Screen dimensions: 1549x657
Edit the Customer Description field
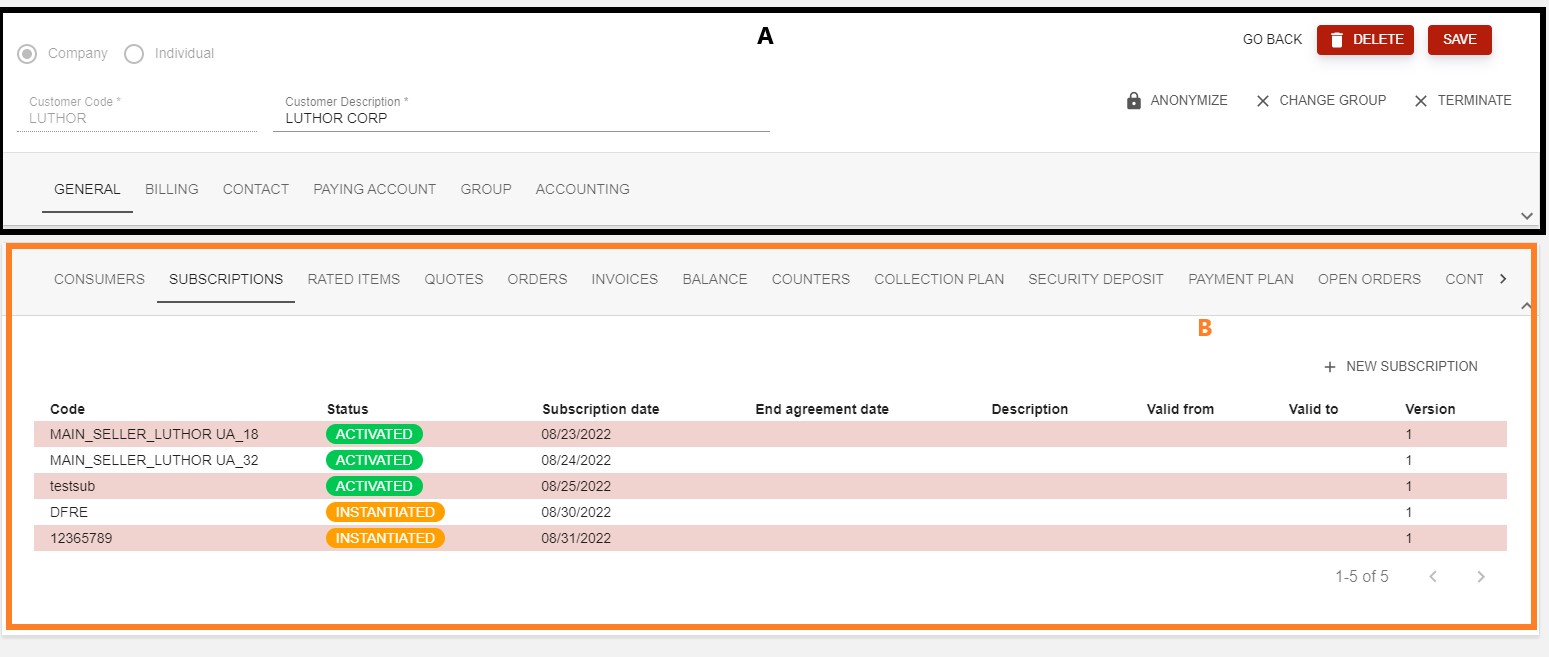[x=521, y=118]
